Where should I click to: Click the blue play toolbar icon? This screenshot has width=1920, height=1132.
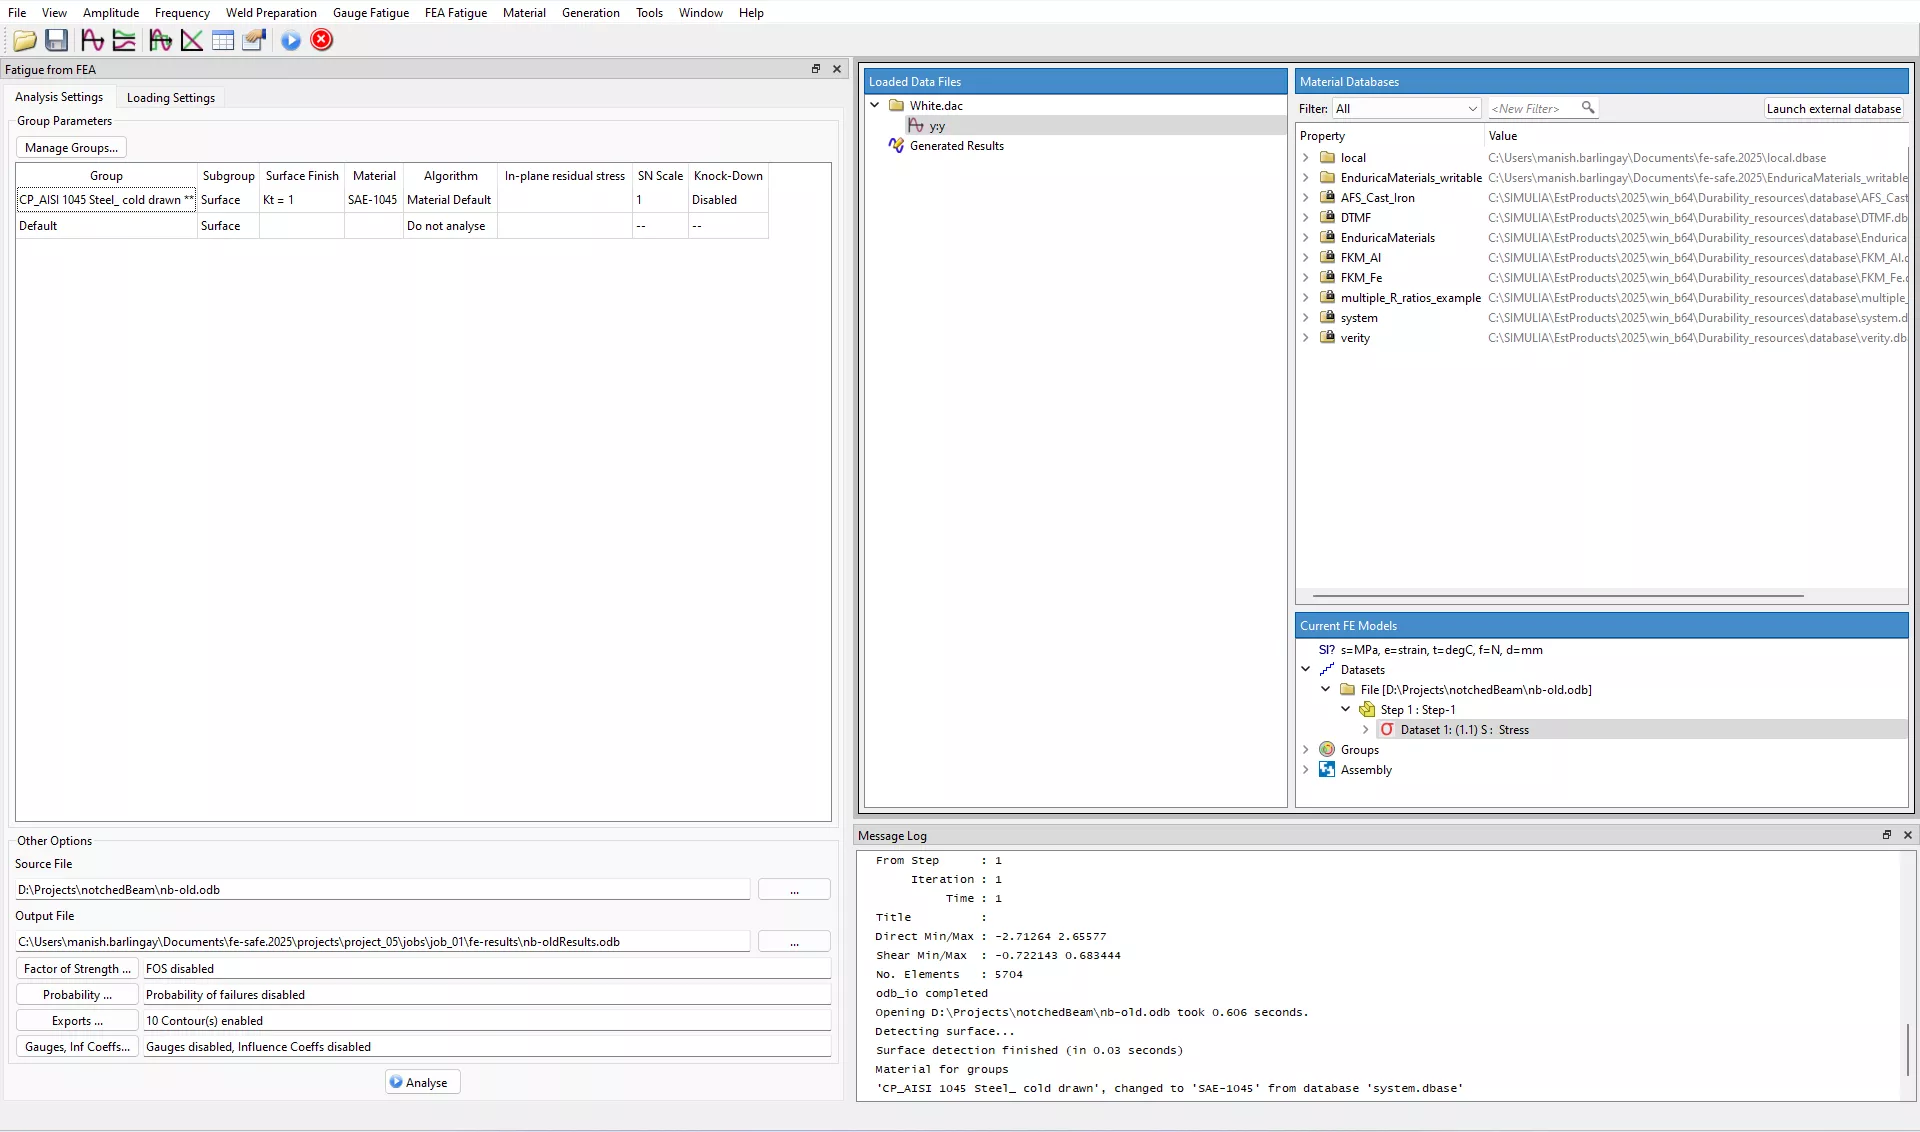click(x=291, y=40)
